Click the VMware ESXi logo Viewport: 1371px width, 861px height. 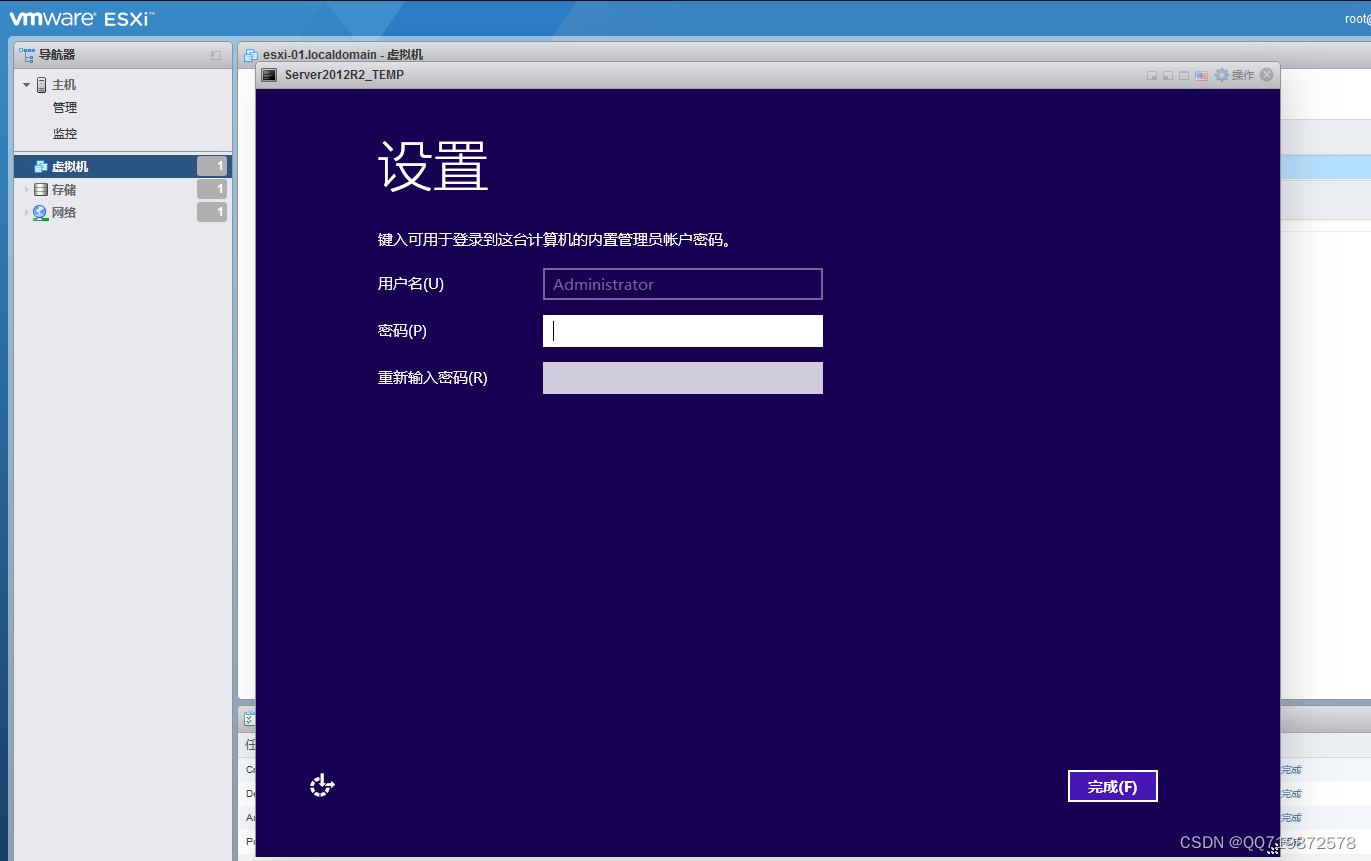pyautogui.click(x=82, y=18)
